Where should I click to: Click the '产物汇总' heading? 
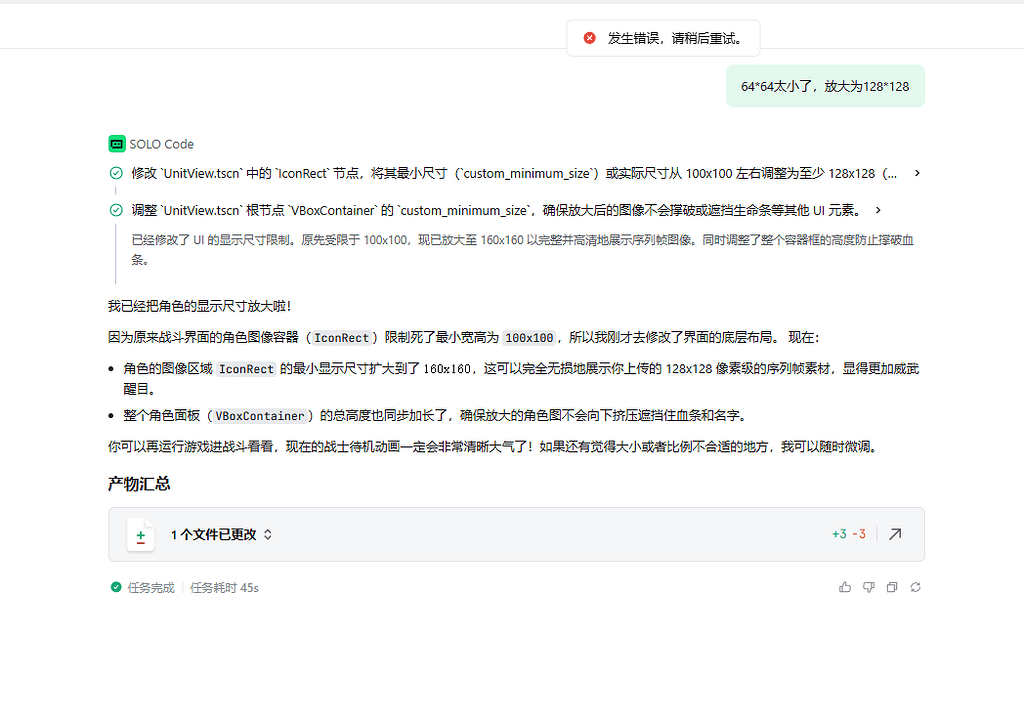[139, 484]
